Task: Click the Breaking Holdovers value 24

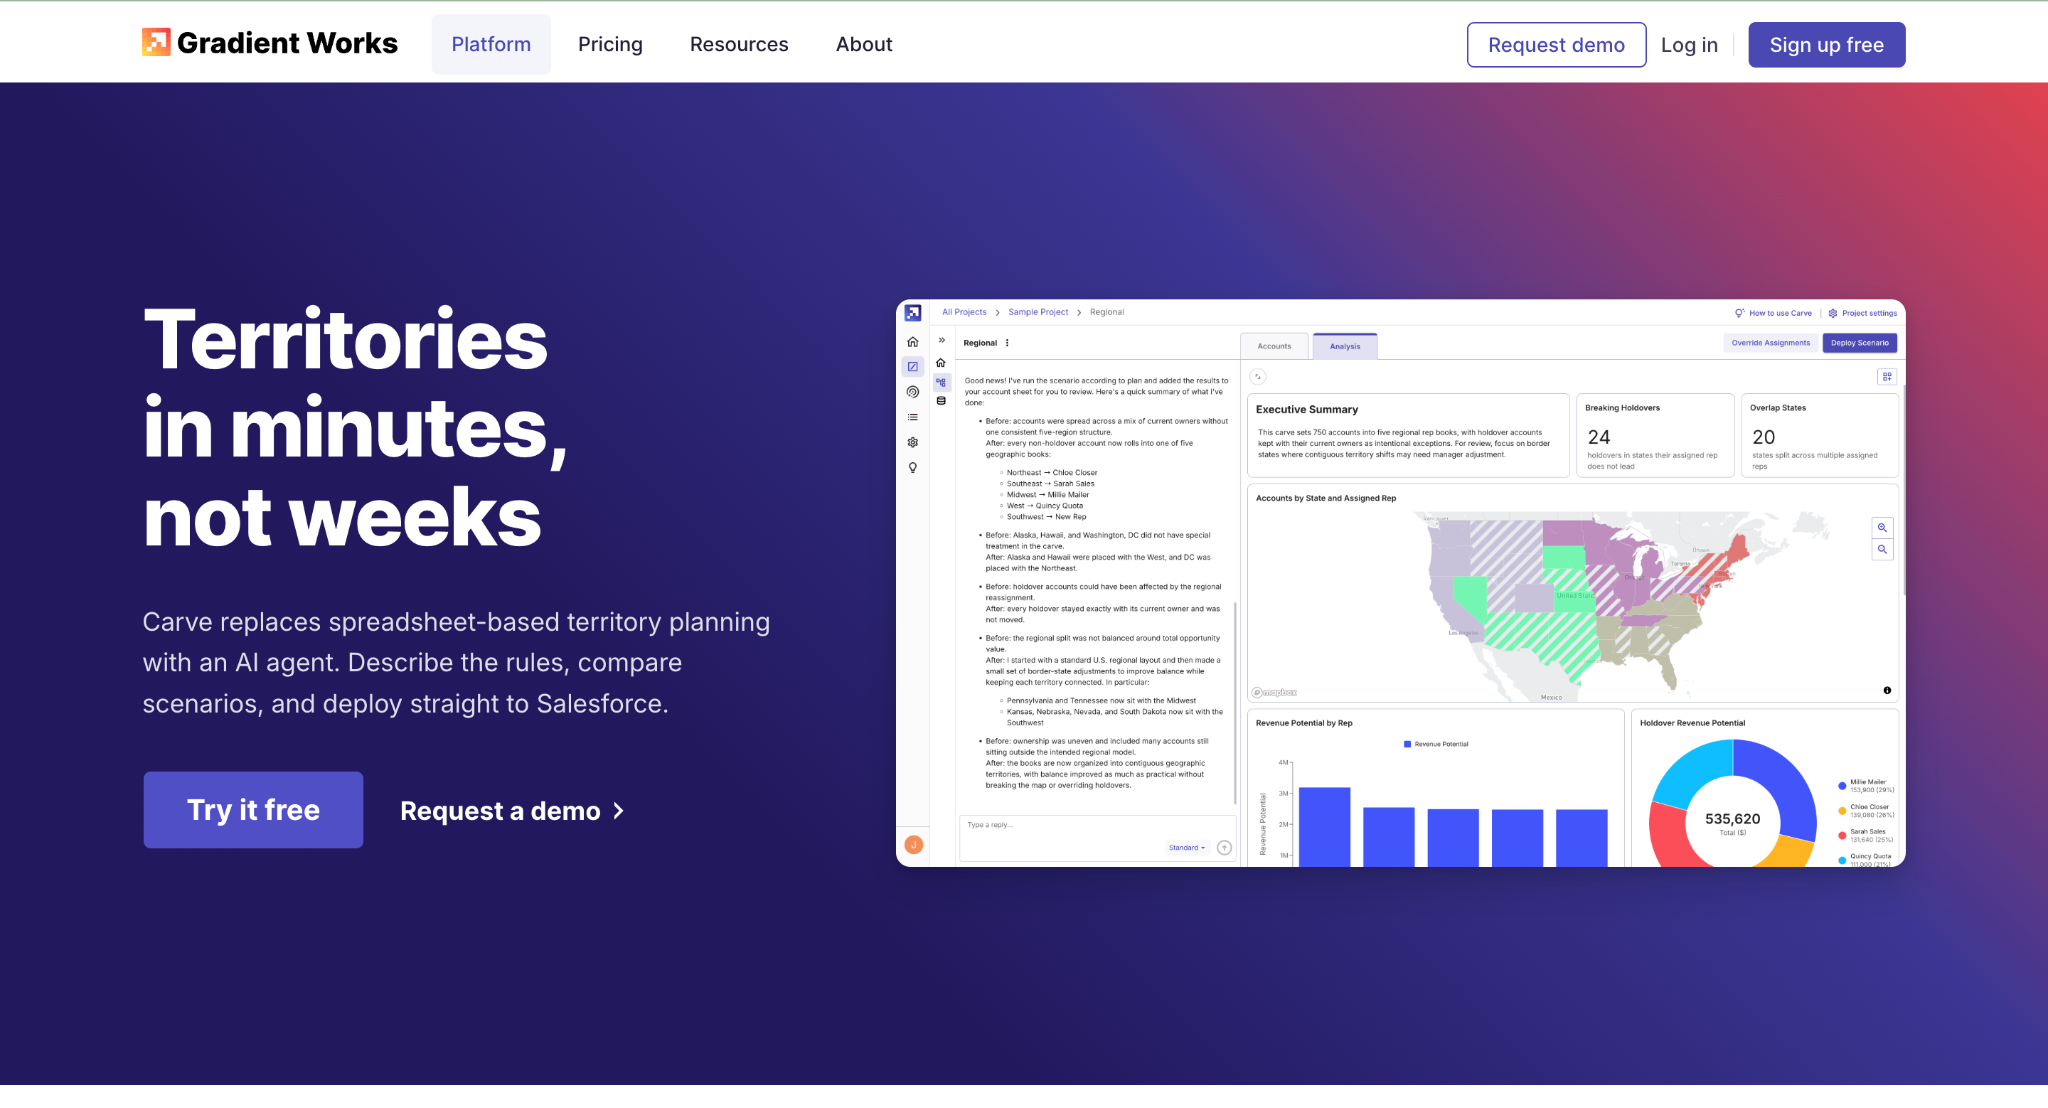Action: 1599,437
